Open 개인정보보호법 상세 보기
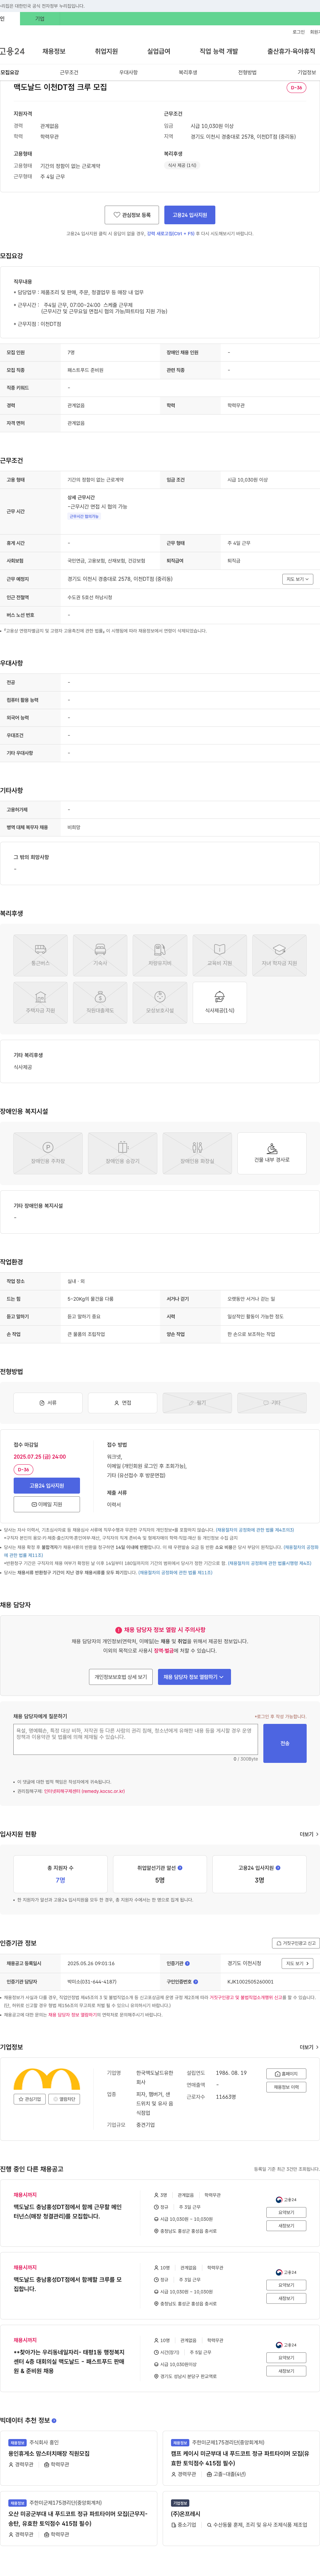320x2576 pixels. (x=121, y=1677)
